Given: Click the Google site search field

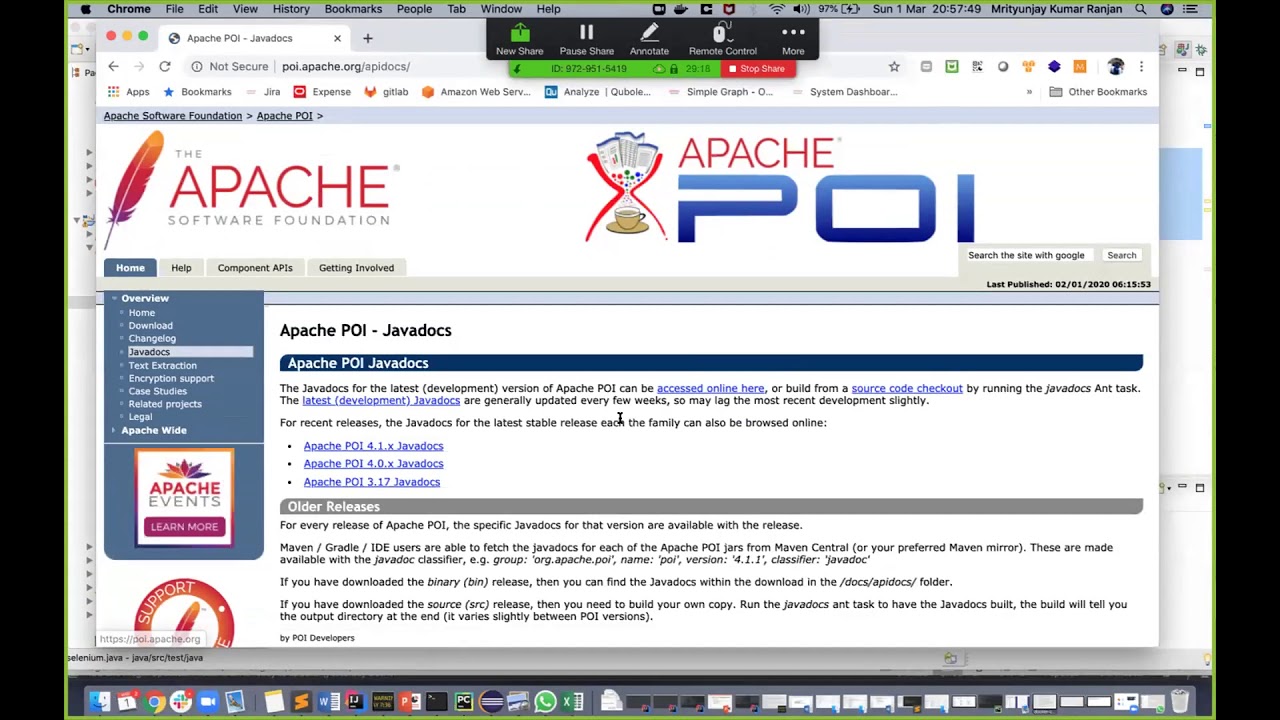Looking at the screenshot, I should pos(1029,255).
